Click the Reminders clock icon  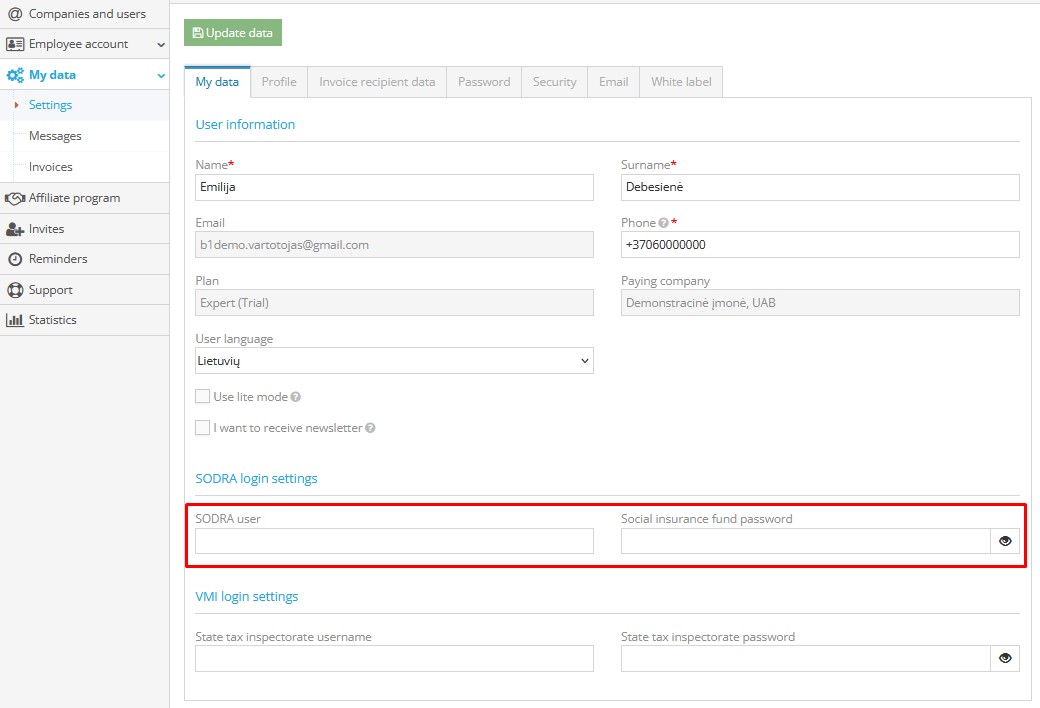[x=15, y=259]
